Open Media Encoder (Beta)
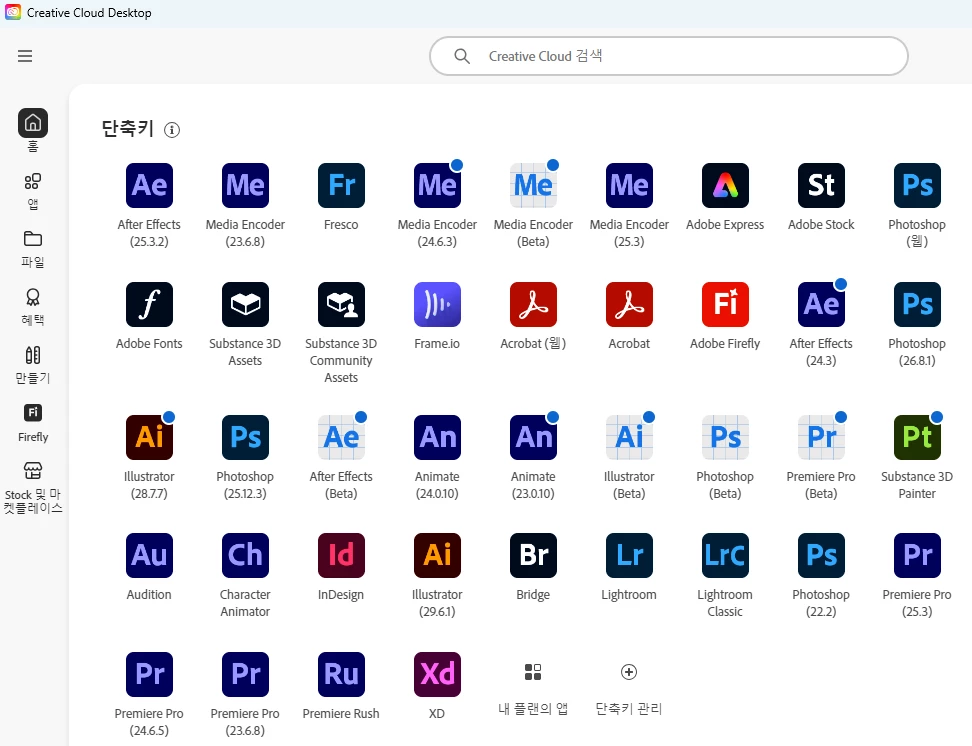Screen dimensions: 972x746 [x=533, y=185]
